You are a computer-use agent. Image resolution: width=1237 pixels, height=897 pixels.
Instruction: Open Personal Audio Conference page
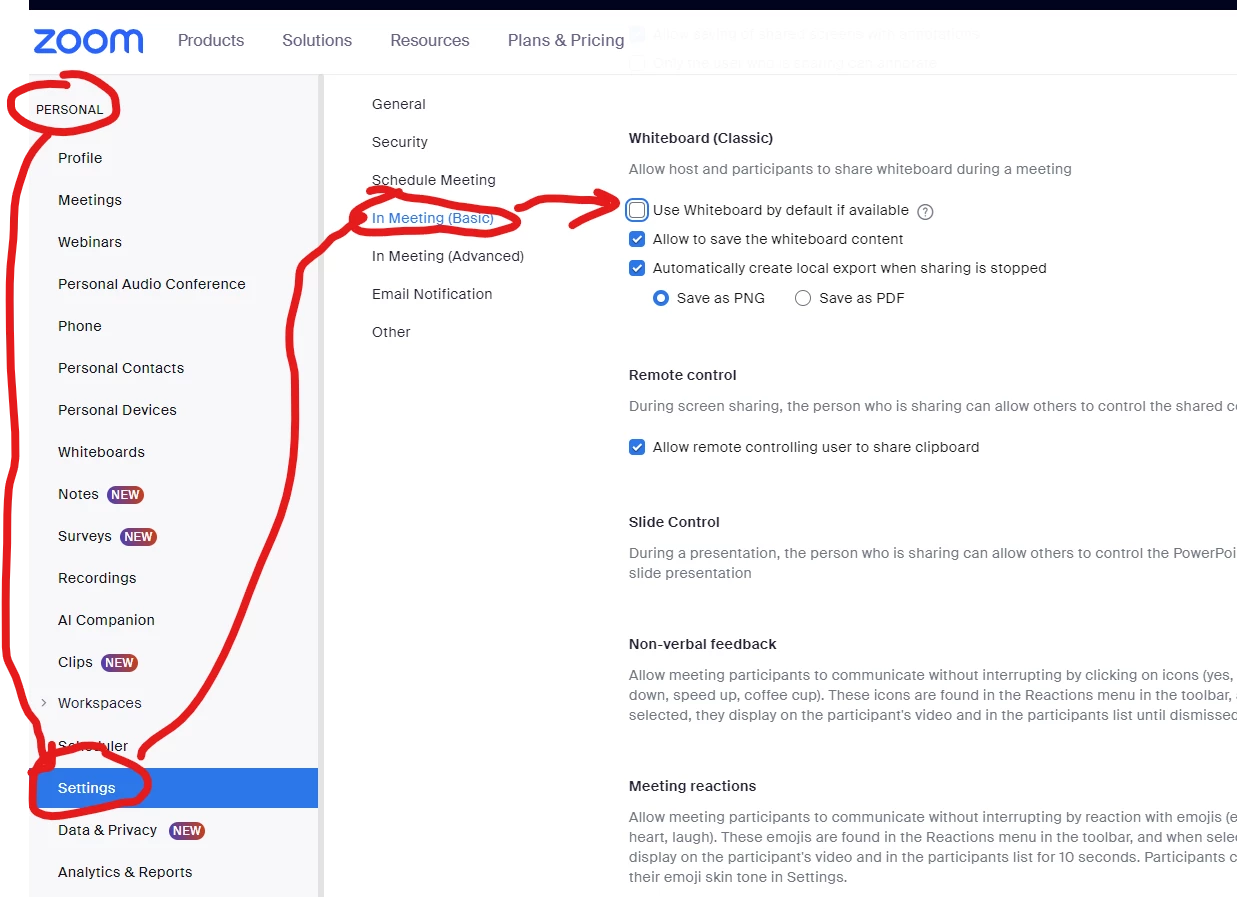152,284
